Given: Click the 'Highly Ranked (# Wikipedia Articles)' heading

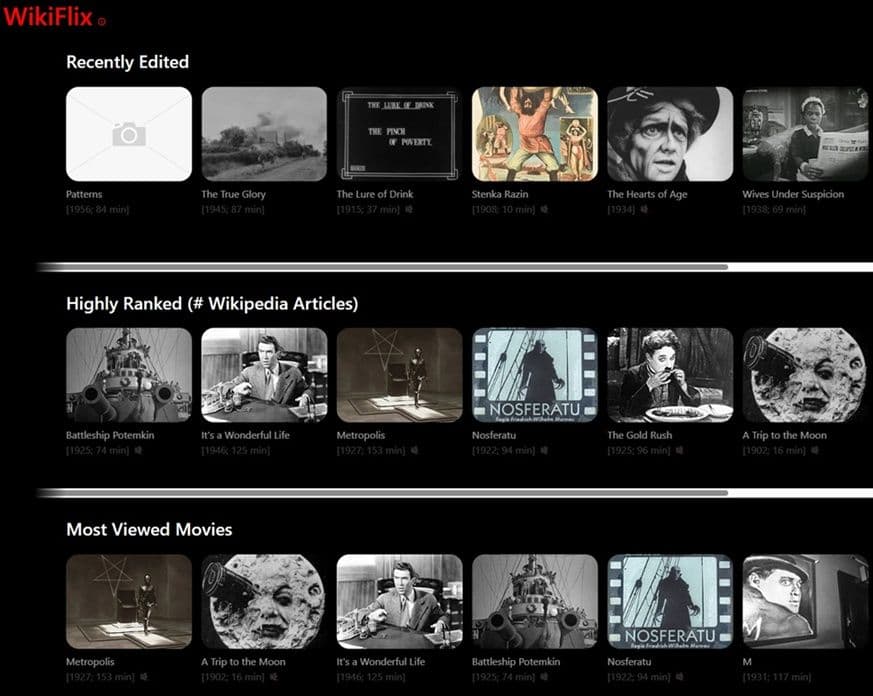Looking at the screenshot, I should [212, 303].
